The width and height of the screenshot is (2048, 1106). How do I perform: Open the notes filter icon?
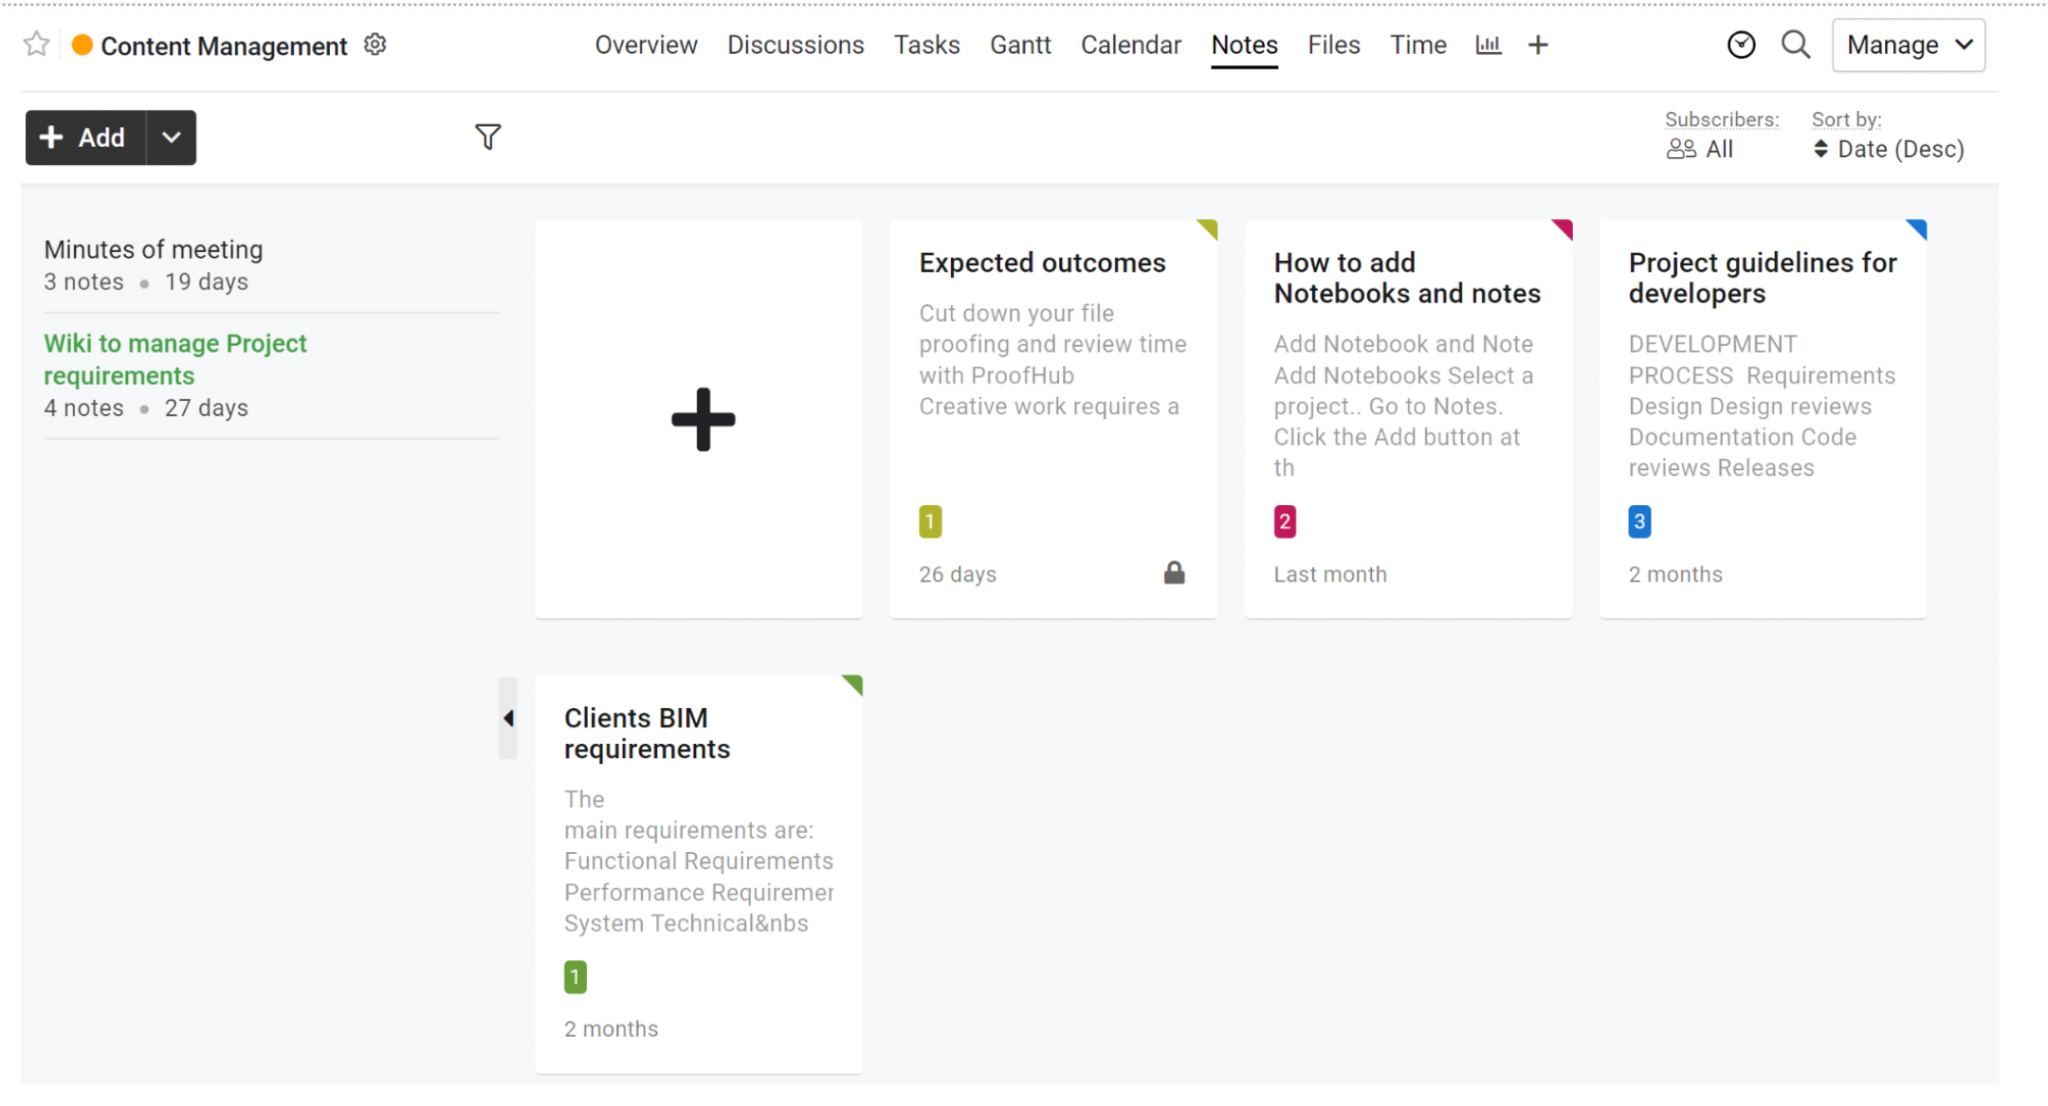click(x=487, y=136)
